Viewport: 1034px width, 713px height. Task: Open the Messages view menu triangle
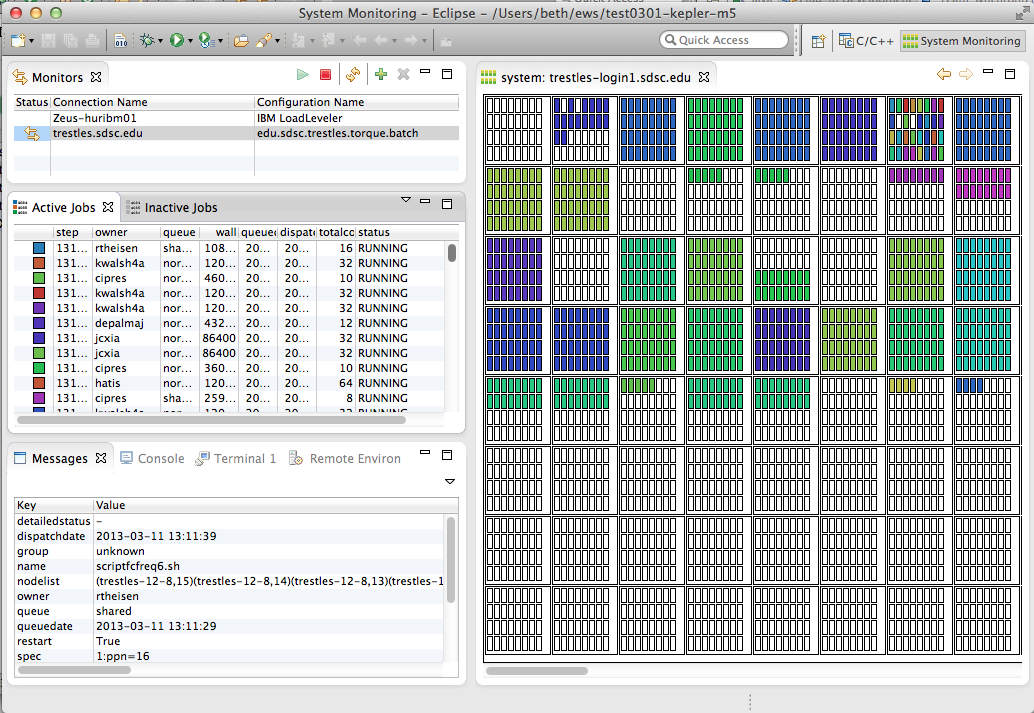[x=450, y=481]
